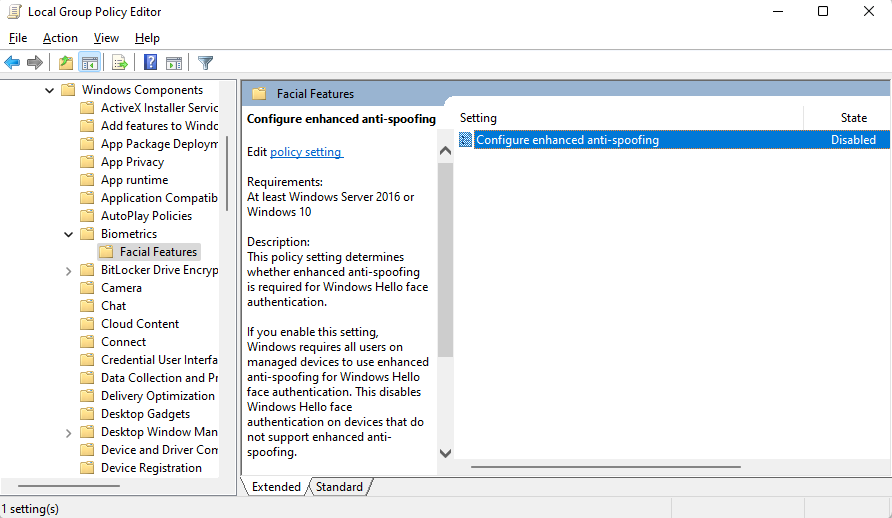The width and height of the screenshot is (892, 518).
Task: Click the description pane vertical scrollbar thumb
Action: (x=445, y=260)
